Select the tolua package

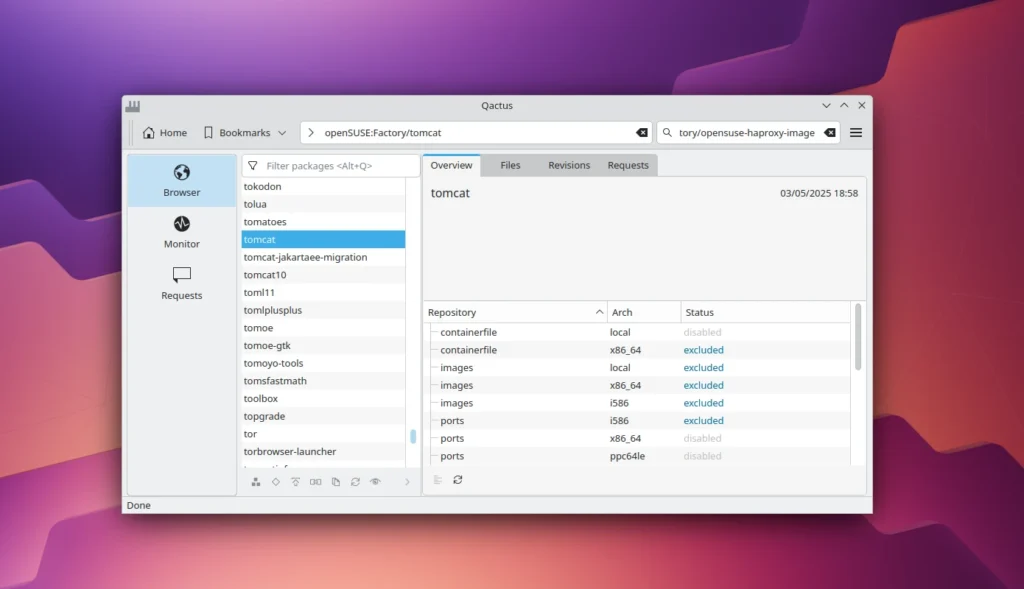click(x=323, y=204)
